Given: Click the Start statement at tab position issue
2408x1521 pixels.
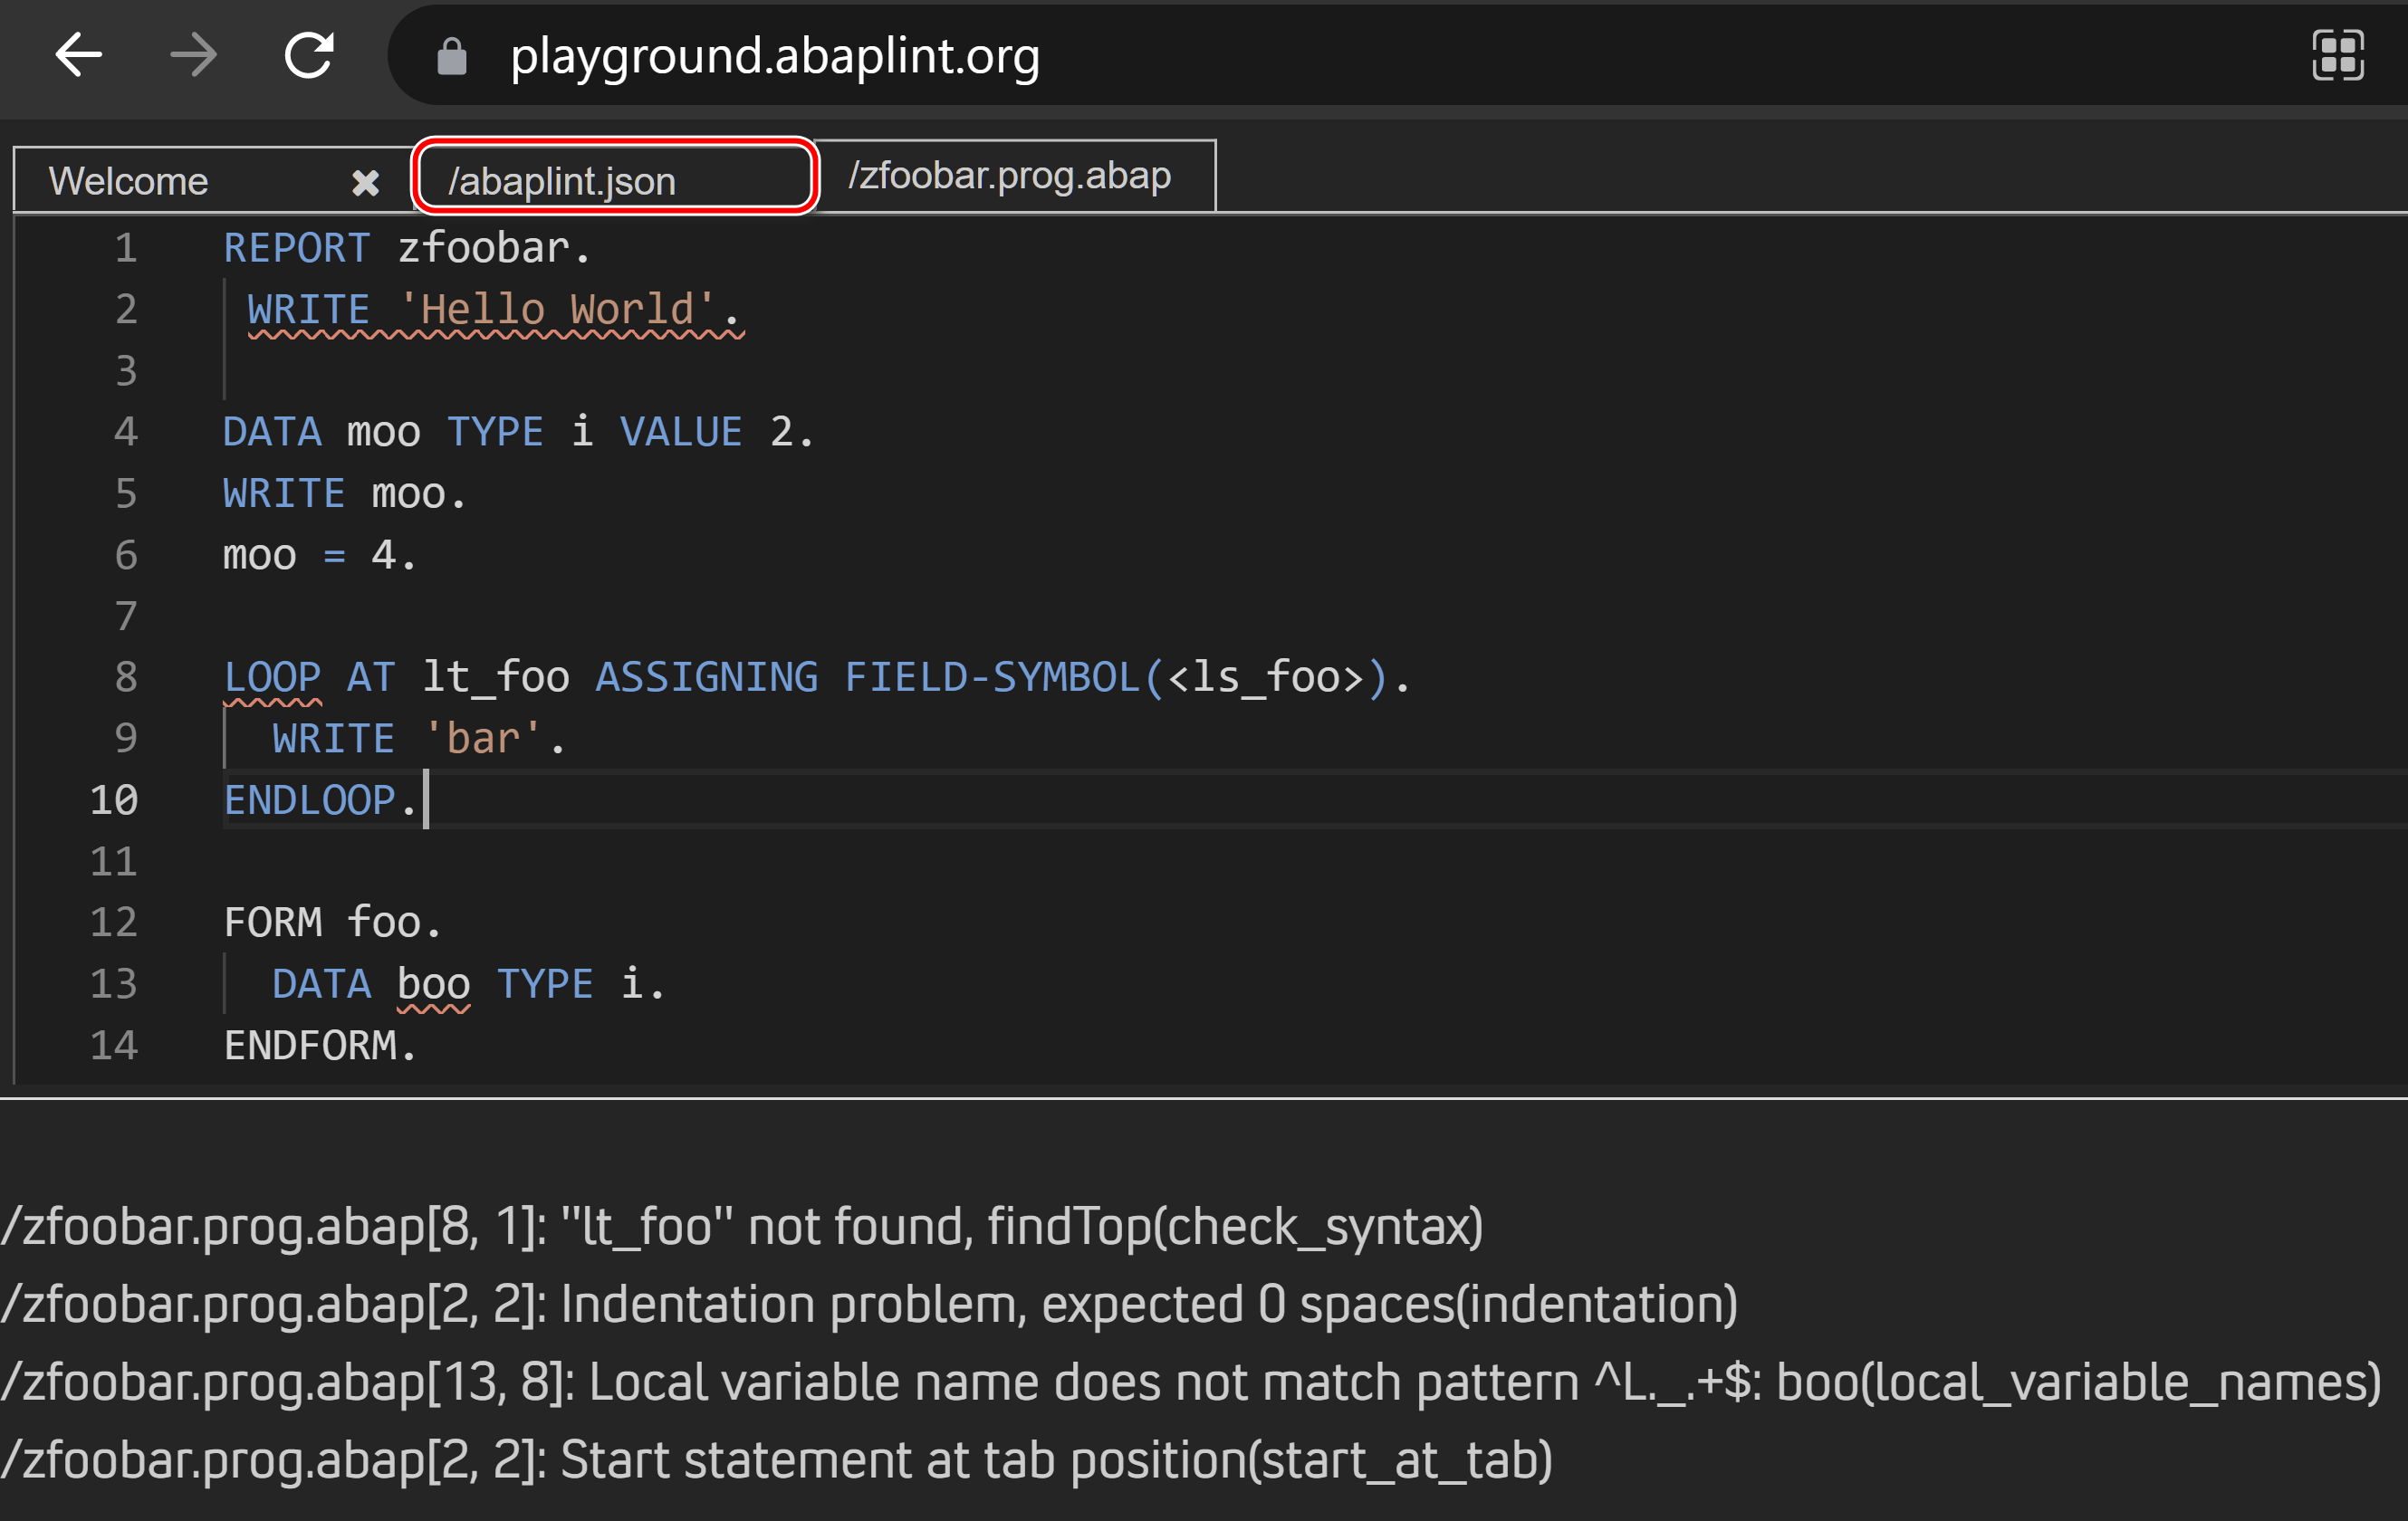Looking at the screenshot, I should tap(776, 1460).
